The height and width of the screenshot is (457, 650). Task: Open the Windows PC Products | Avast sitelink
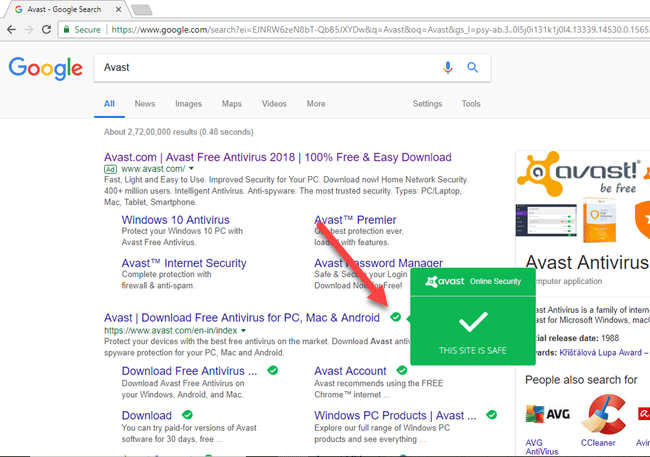click(x=395, y=415)
